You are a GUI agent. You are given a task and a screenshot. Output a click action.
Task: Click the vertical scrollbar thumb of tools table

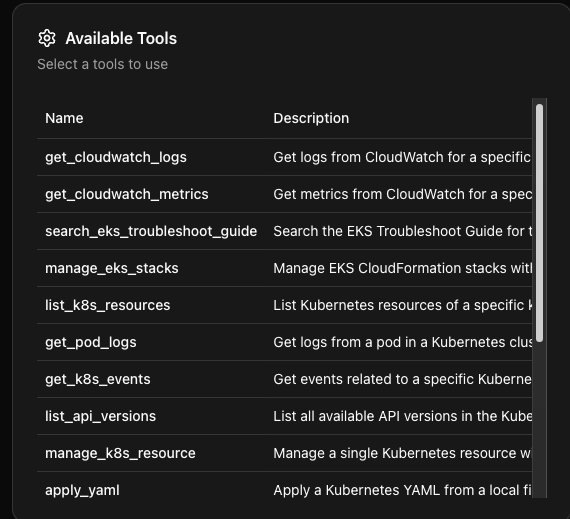[539, 223]
